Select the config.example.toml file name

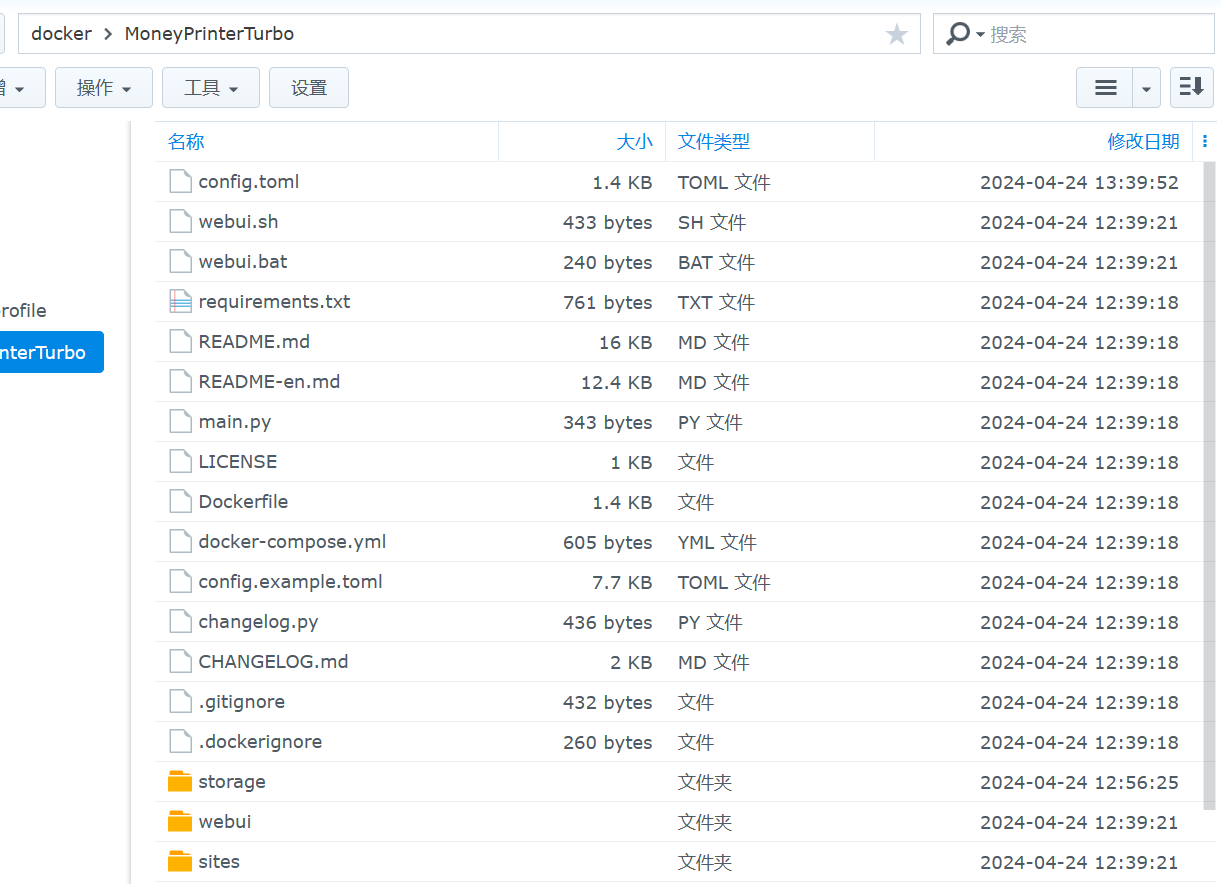pyautogui.click(x=290, y=582)
